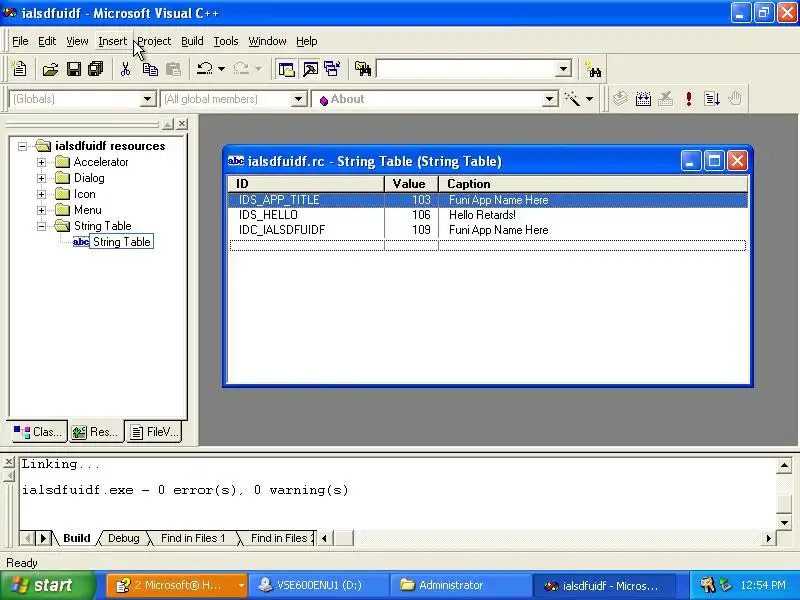800x600 pixels.
Task: Expand the Menu folder
Action: point(42,210)
